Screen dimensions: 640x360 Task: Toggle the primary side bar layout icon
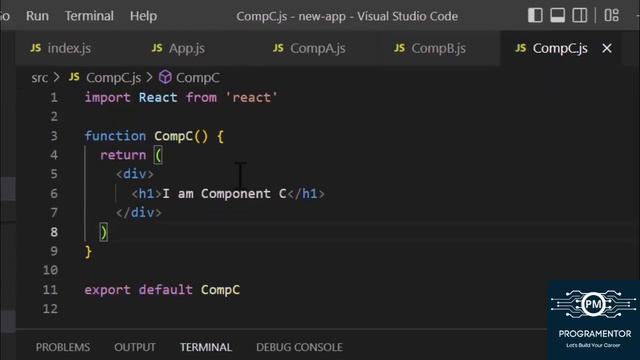535,16
